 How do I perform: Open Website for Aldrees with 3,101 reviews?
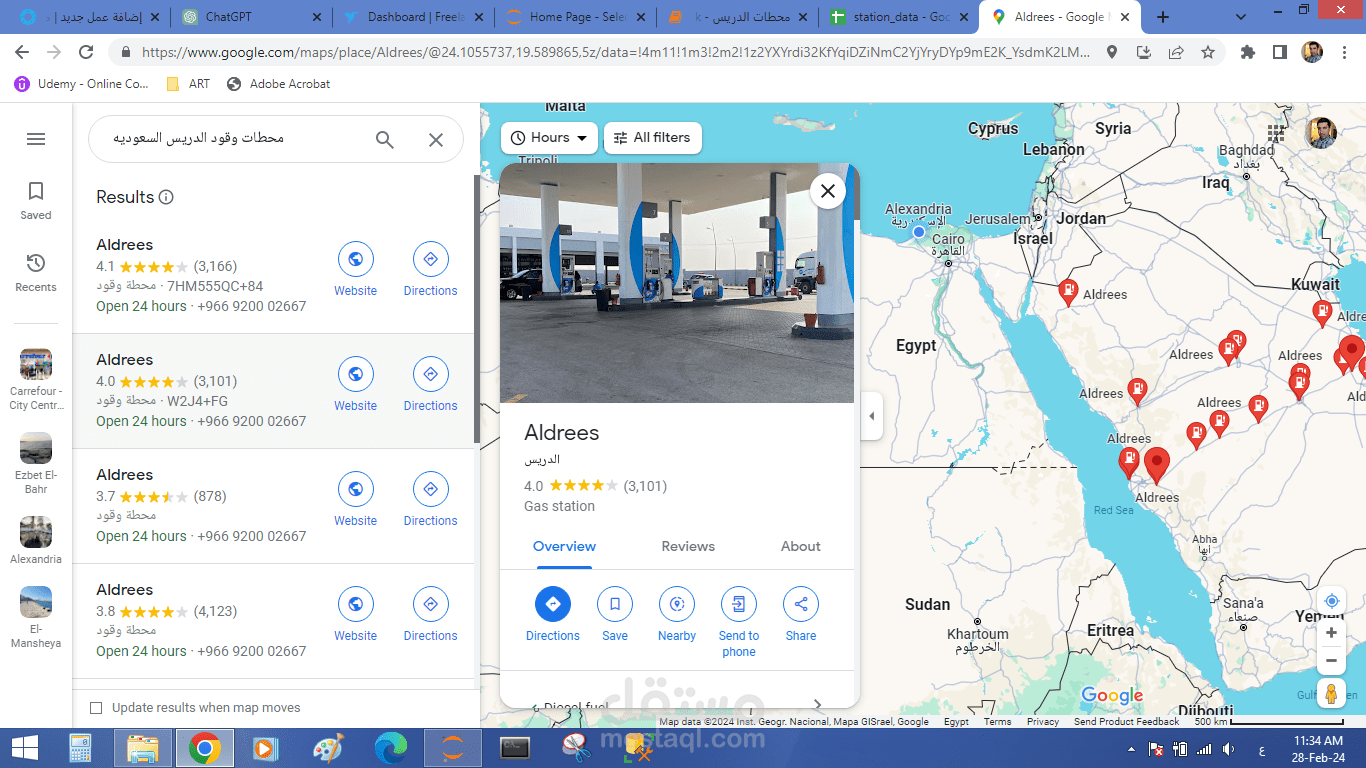[x=355, y=384]
